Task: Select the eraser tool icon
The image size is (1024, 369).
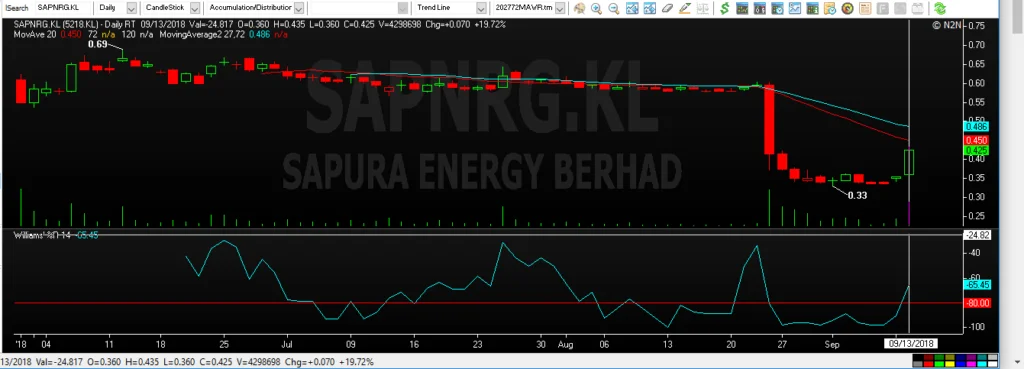Action: pos(667,8)
